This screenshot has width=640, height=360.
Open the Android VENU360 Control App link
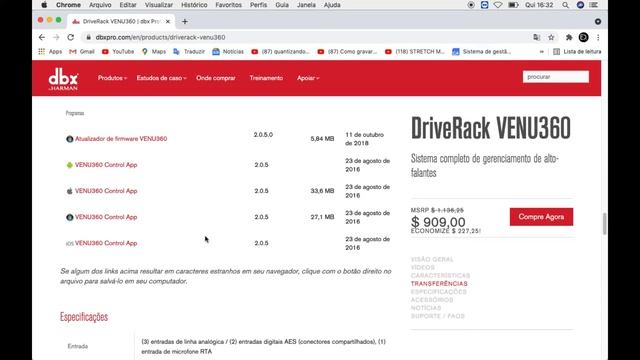106,165
